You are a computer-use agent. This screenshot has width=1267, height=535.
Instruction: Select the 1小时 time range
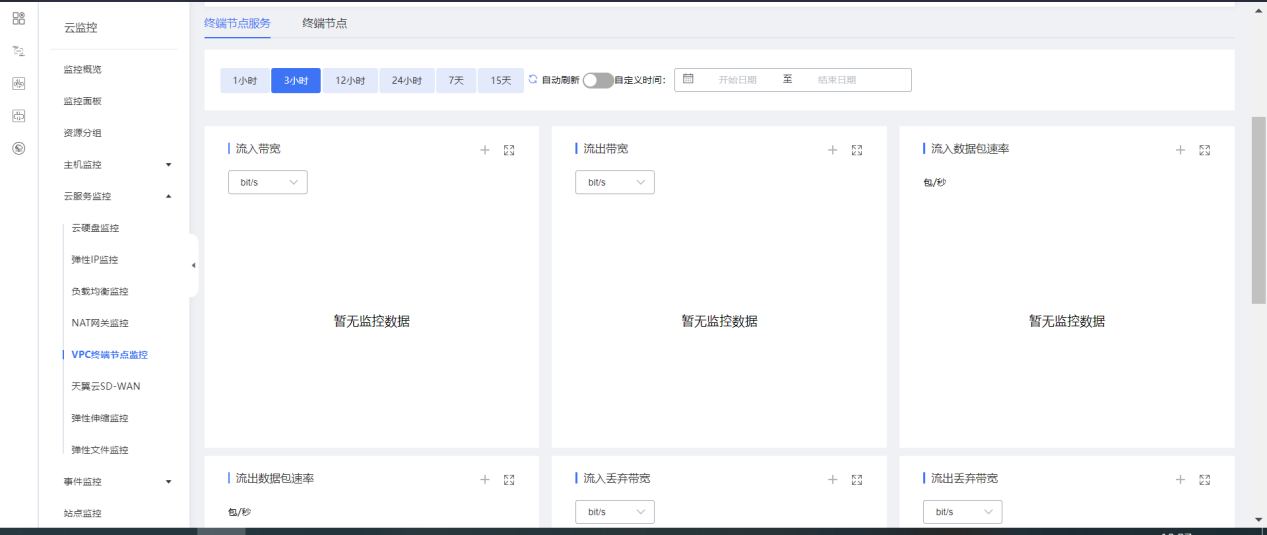[x=245, y=80]
